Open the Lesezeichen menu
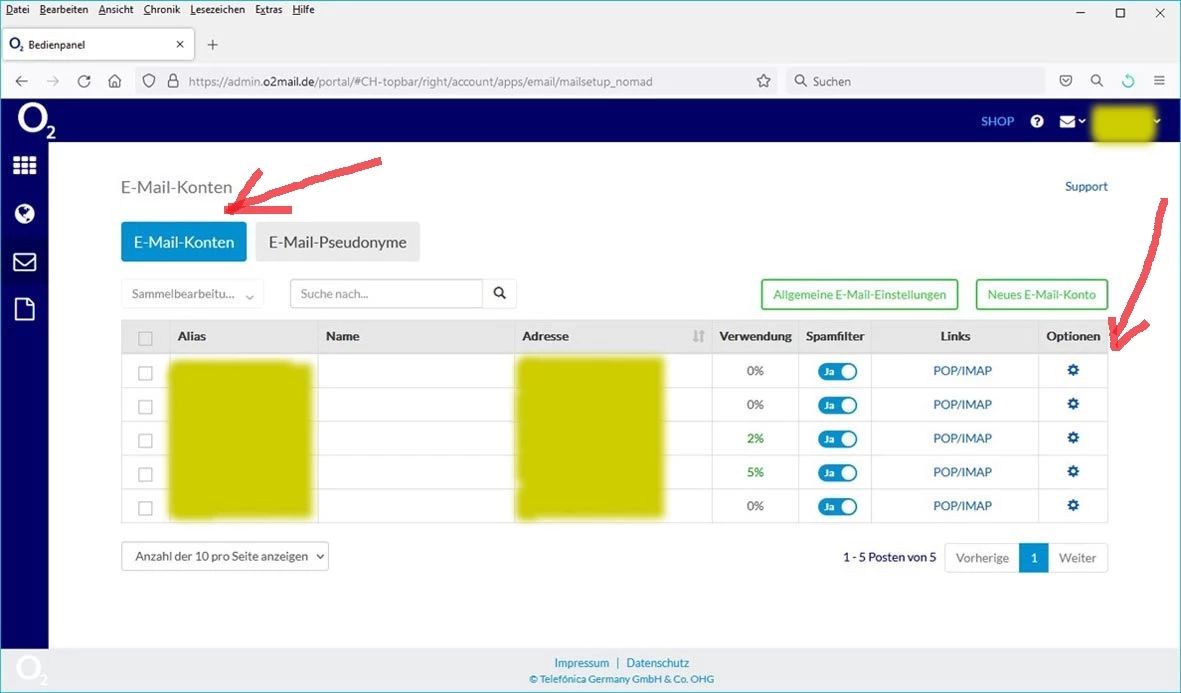Screen dimensions: 1181x693 (217, 10)
